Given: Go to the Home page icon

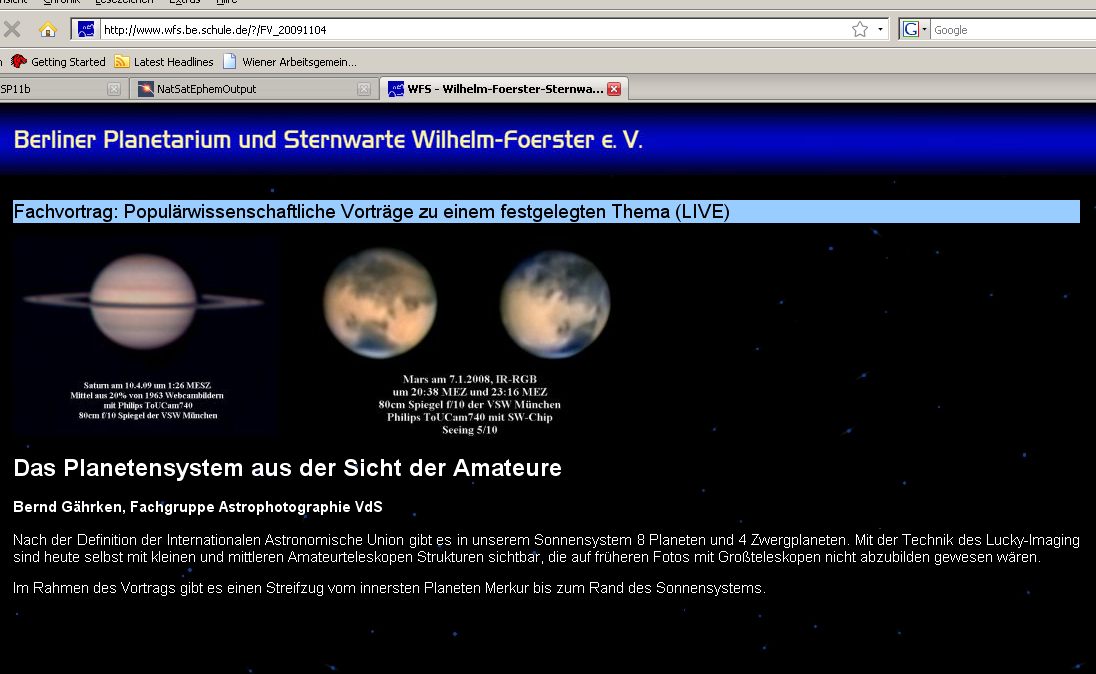Looking at the screenshot, I should [x=47, y=29].
